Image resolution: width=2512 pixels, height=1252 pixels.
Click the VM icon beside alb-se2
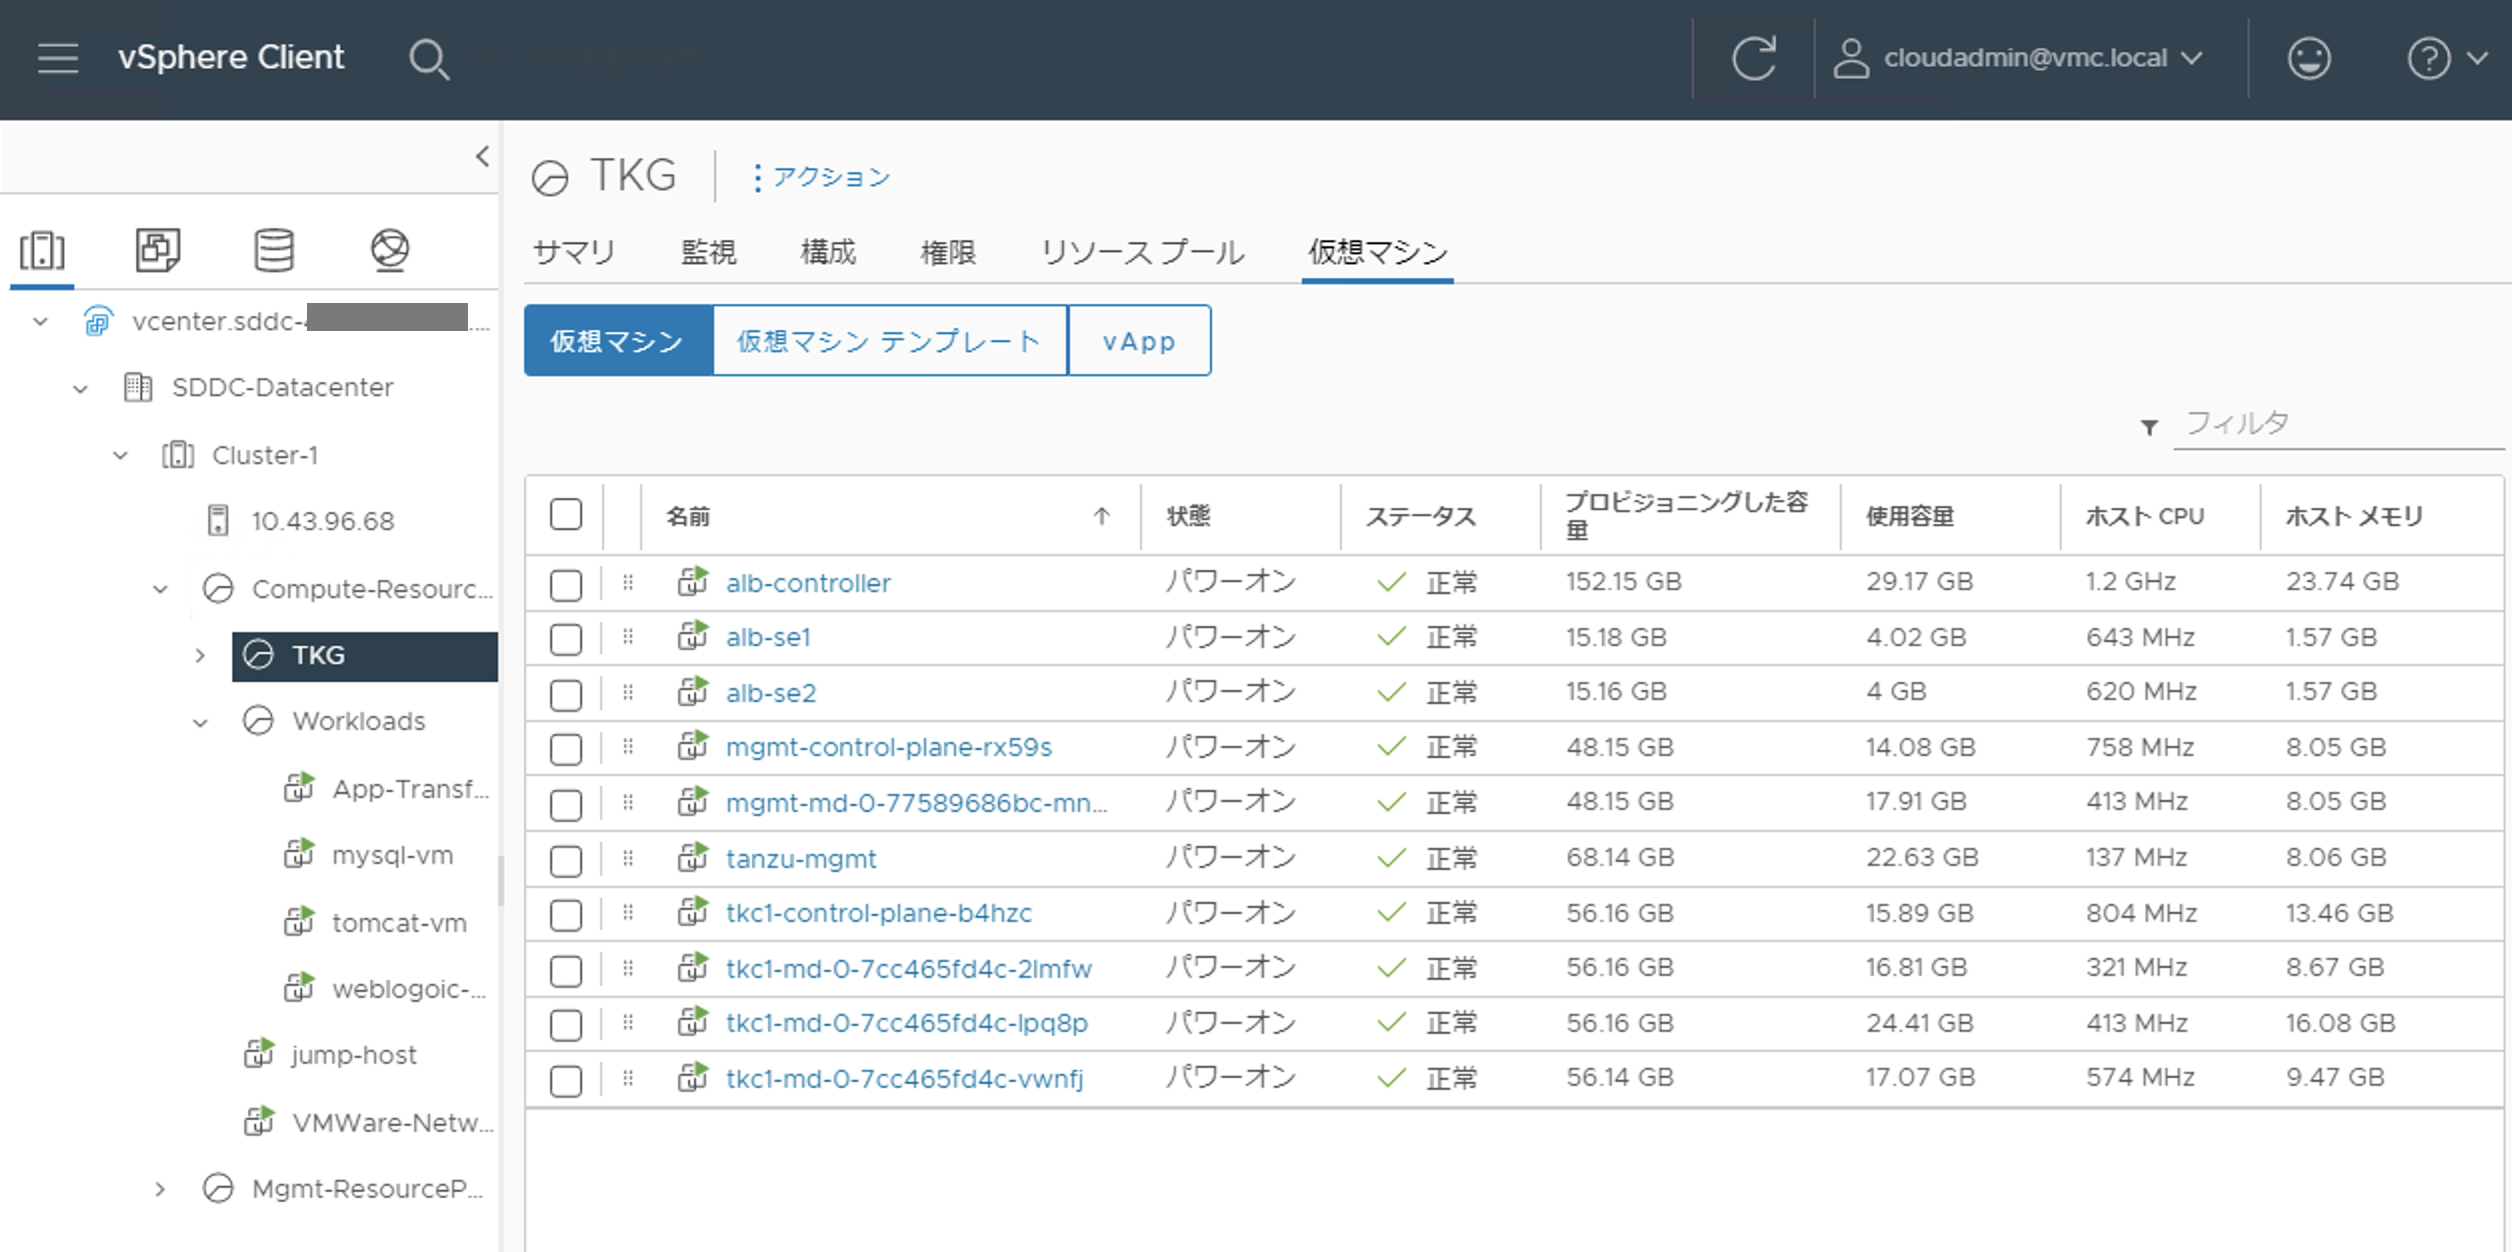point(693,691)
